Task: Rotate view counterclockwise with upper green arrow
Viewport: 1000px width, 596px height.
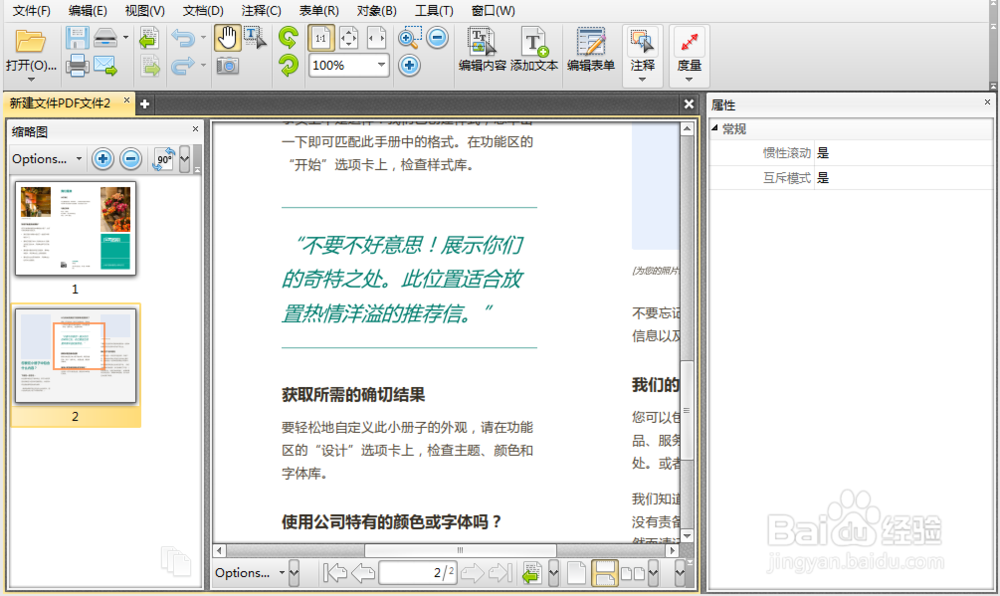Action: 288,38
